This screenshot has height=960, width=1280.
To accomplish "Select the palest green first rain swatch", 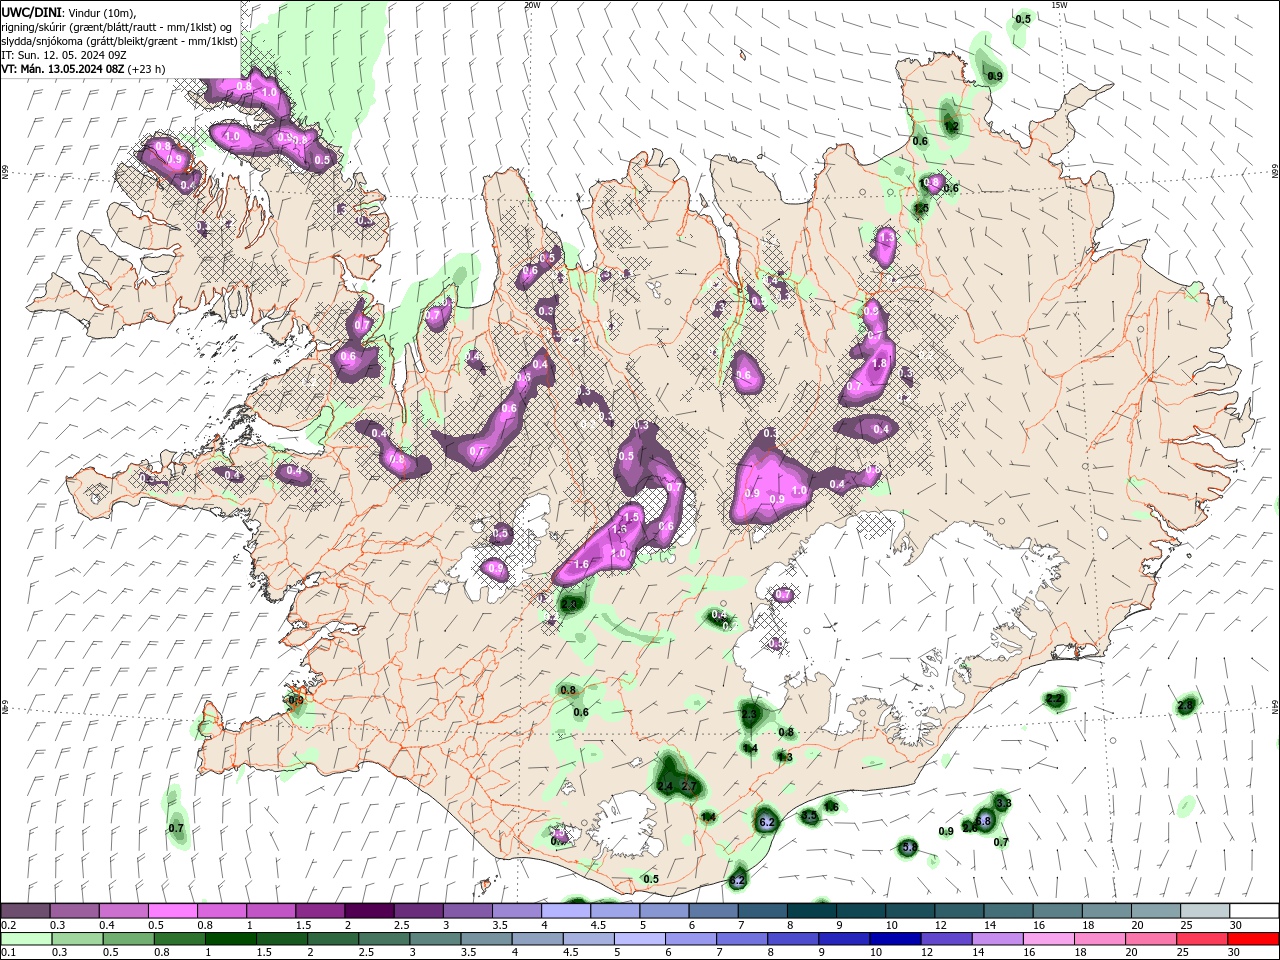I will tap(25, 939).
